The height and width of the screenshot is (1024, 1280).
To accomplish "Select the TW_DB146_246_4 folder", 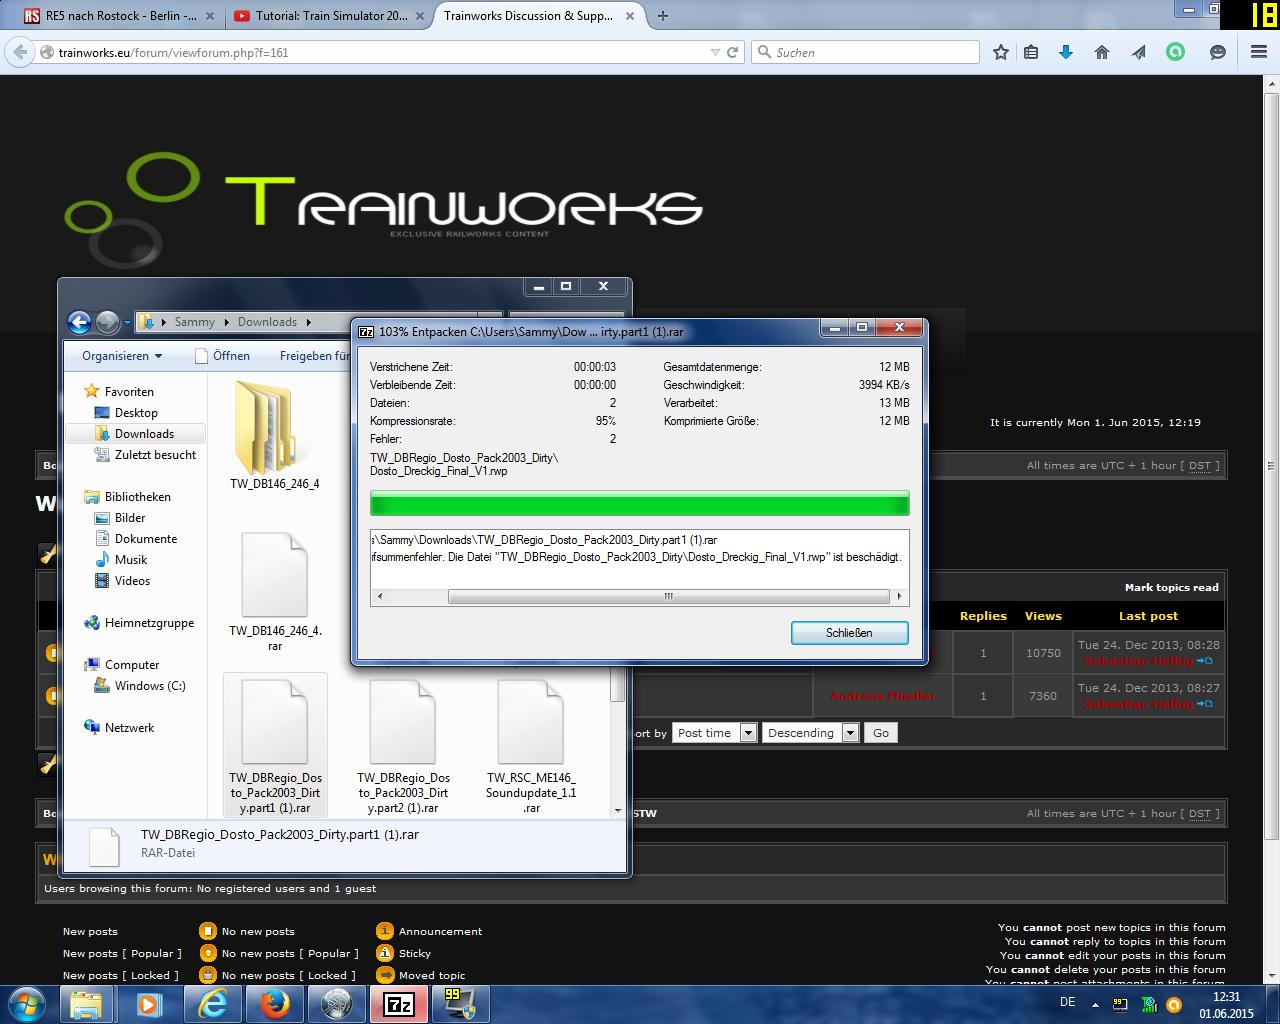I will [x=274, y=436].
